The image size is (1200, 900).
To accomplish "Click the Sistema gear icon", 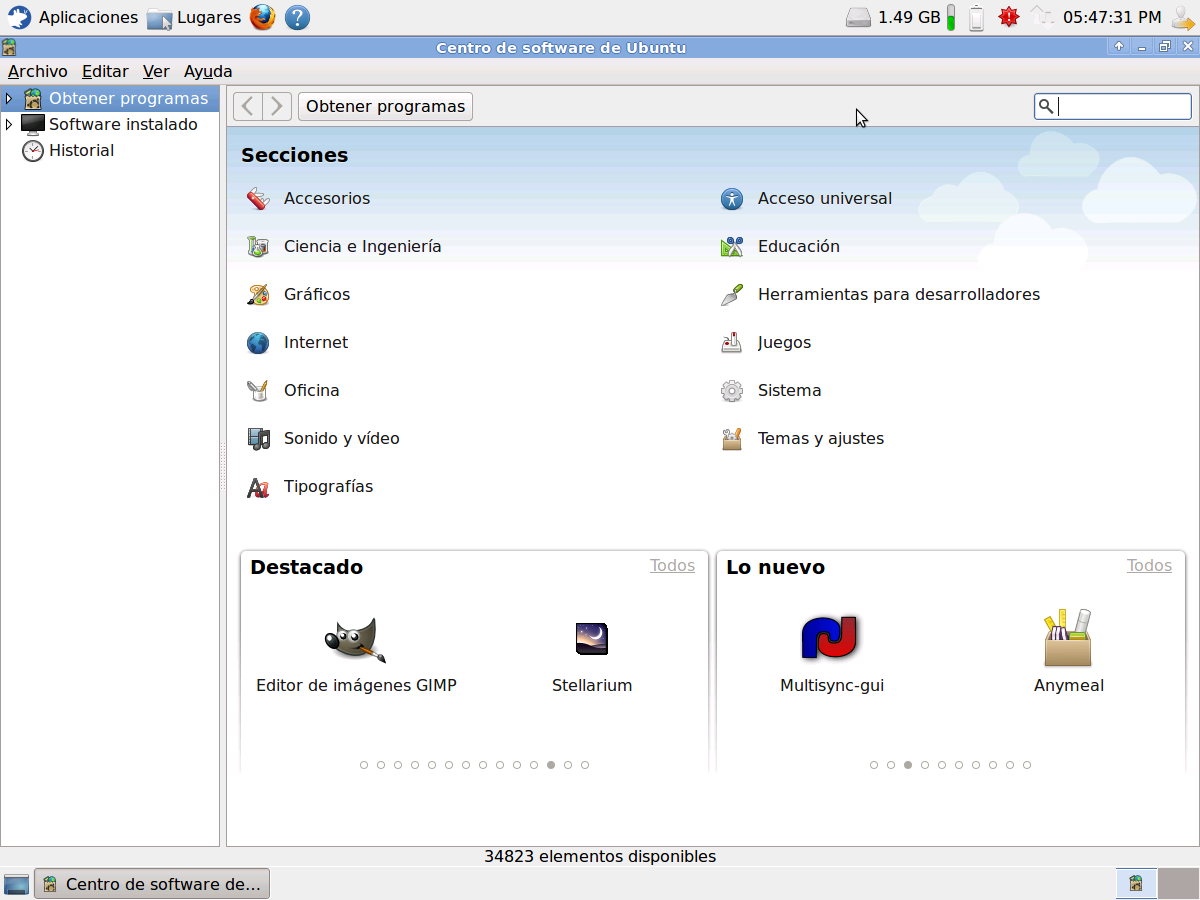I will 732,391.
